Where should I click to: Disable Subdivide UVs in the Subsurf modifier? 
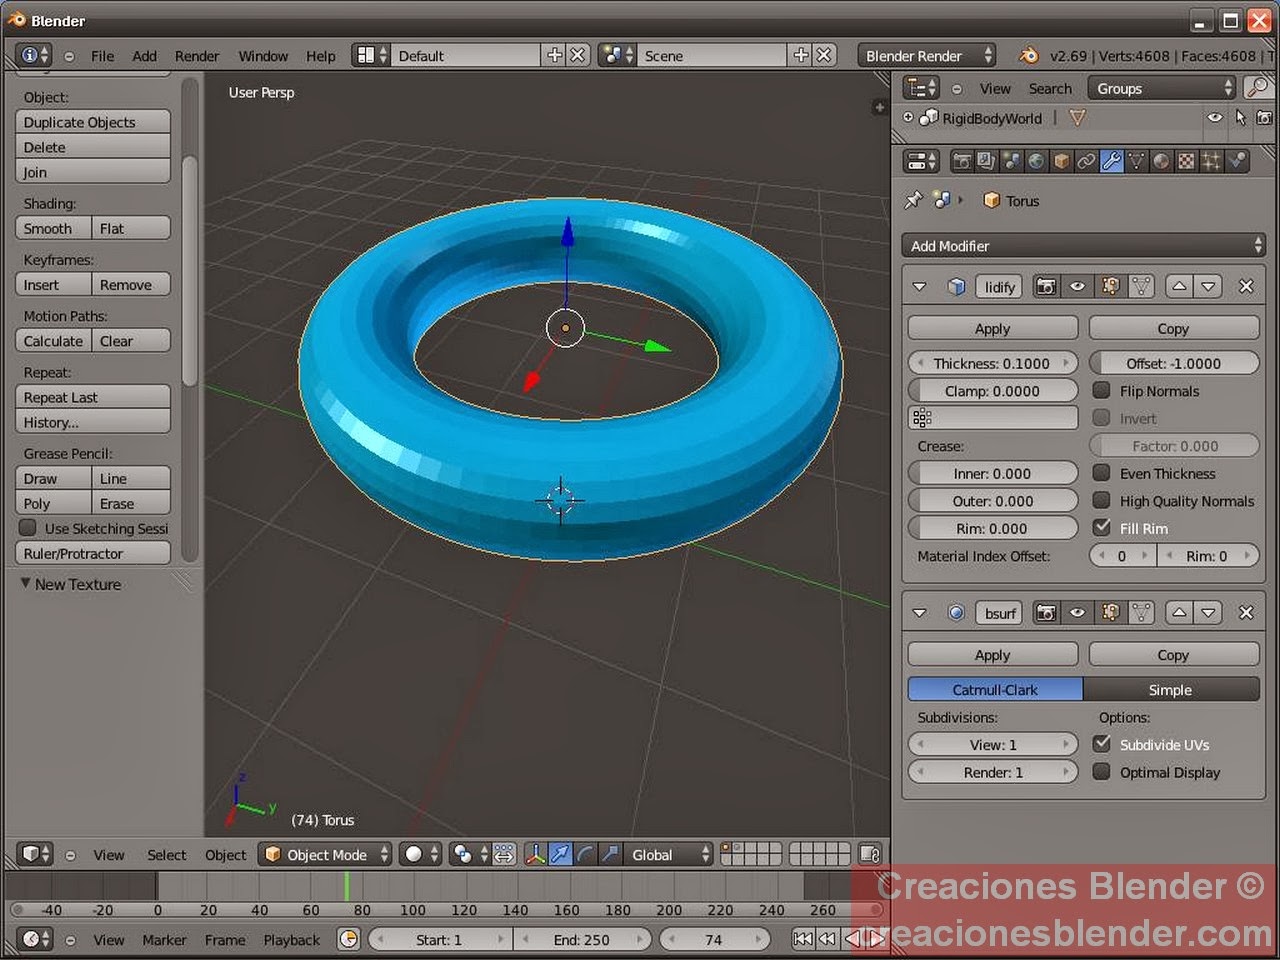(1102, 744)
